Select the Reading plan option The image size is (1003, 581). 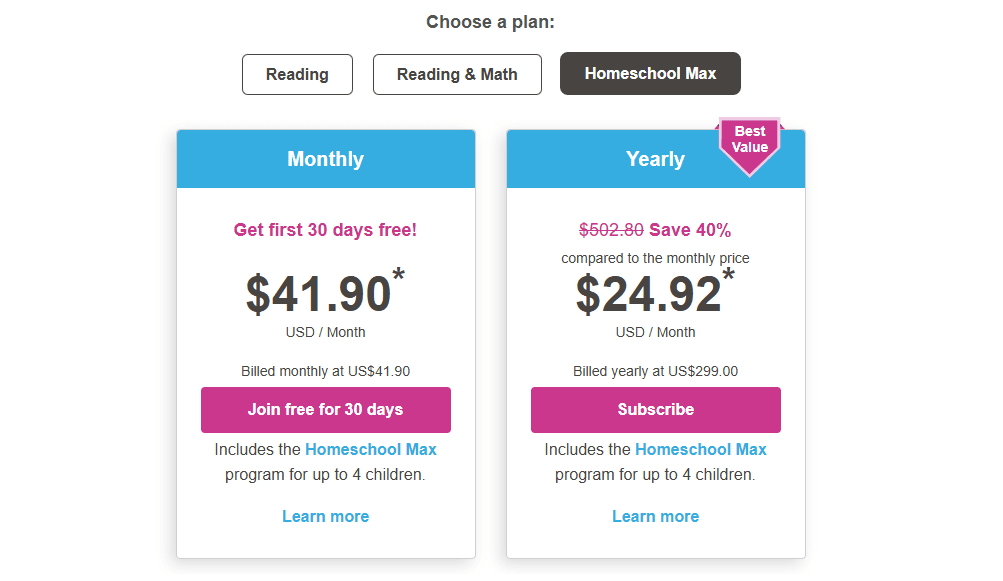[297, 74]
